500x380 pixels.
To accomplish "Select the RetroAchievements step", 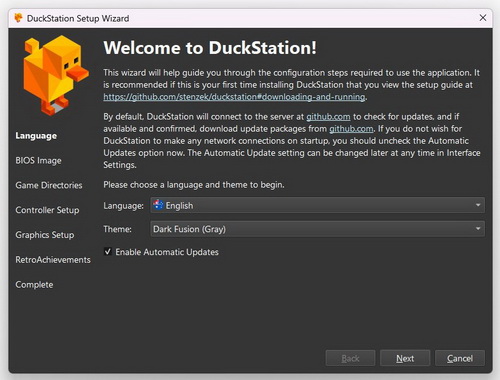I will point(53,260).
